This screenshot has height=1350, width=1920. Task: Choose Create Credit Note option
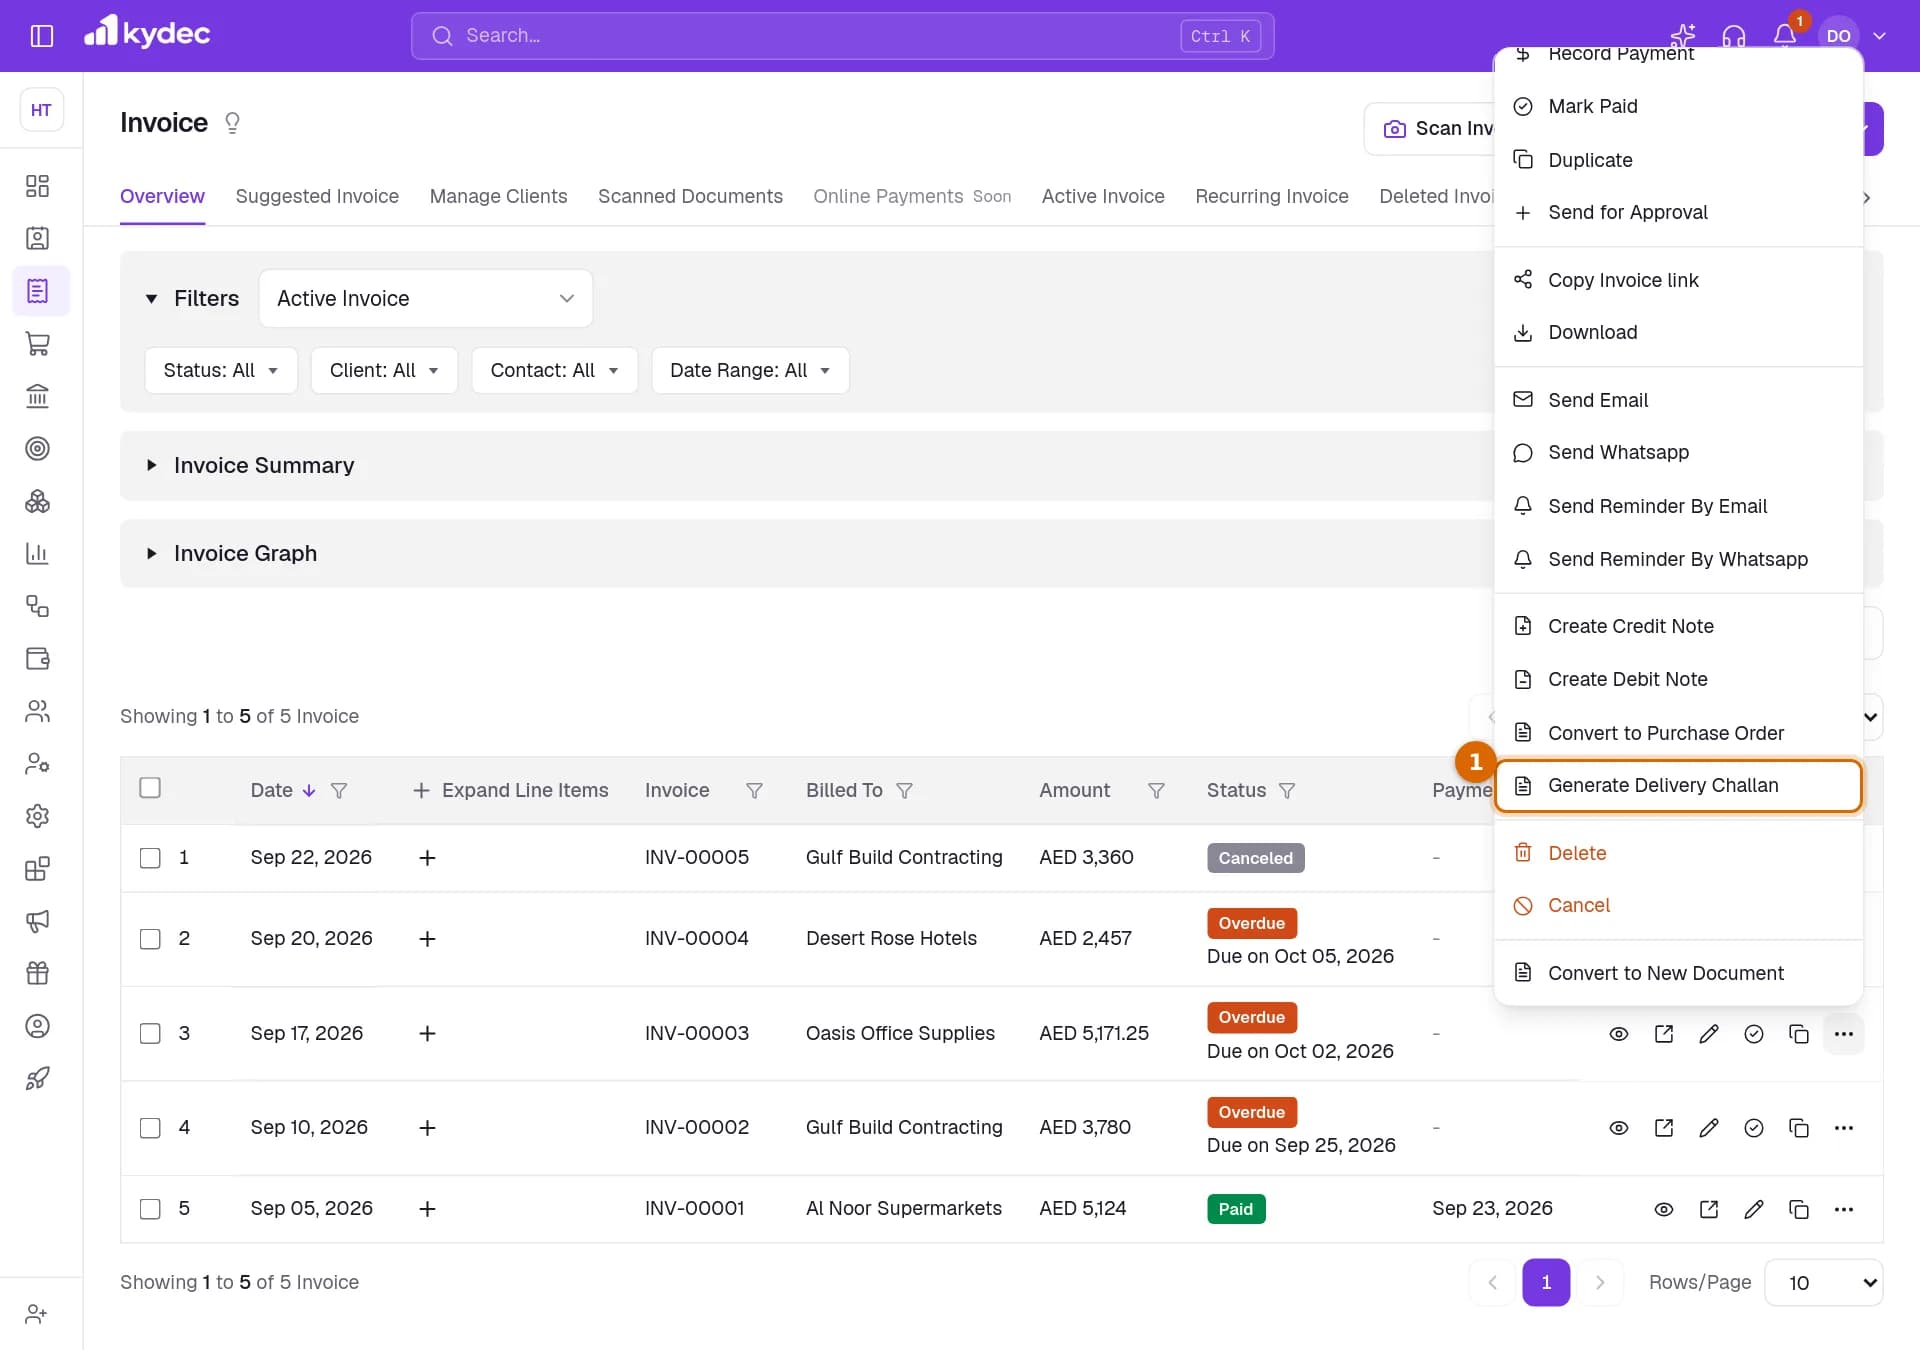tap(1678, 626)
